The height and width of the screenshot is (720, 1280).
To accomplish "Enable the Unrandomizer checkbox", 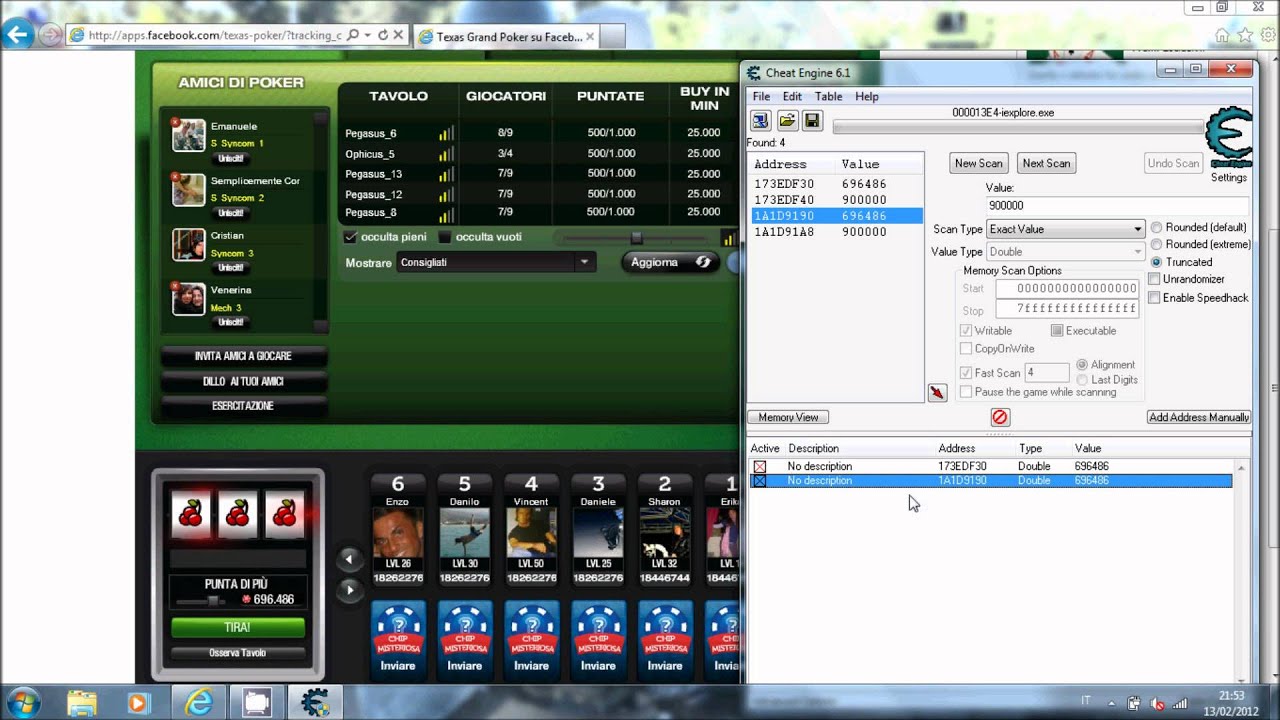I will tap(1154, 279).
